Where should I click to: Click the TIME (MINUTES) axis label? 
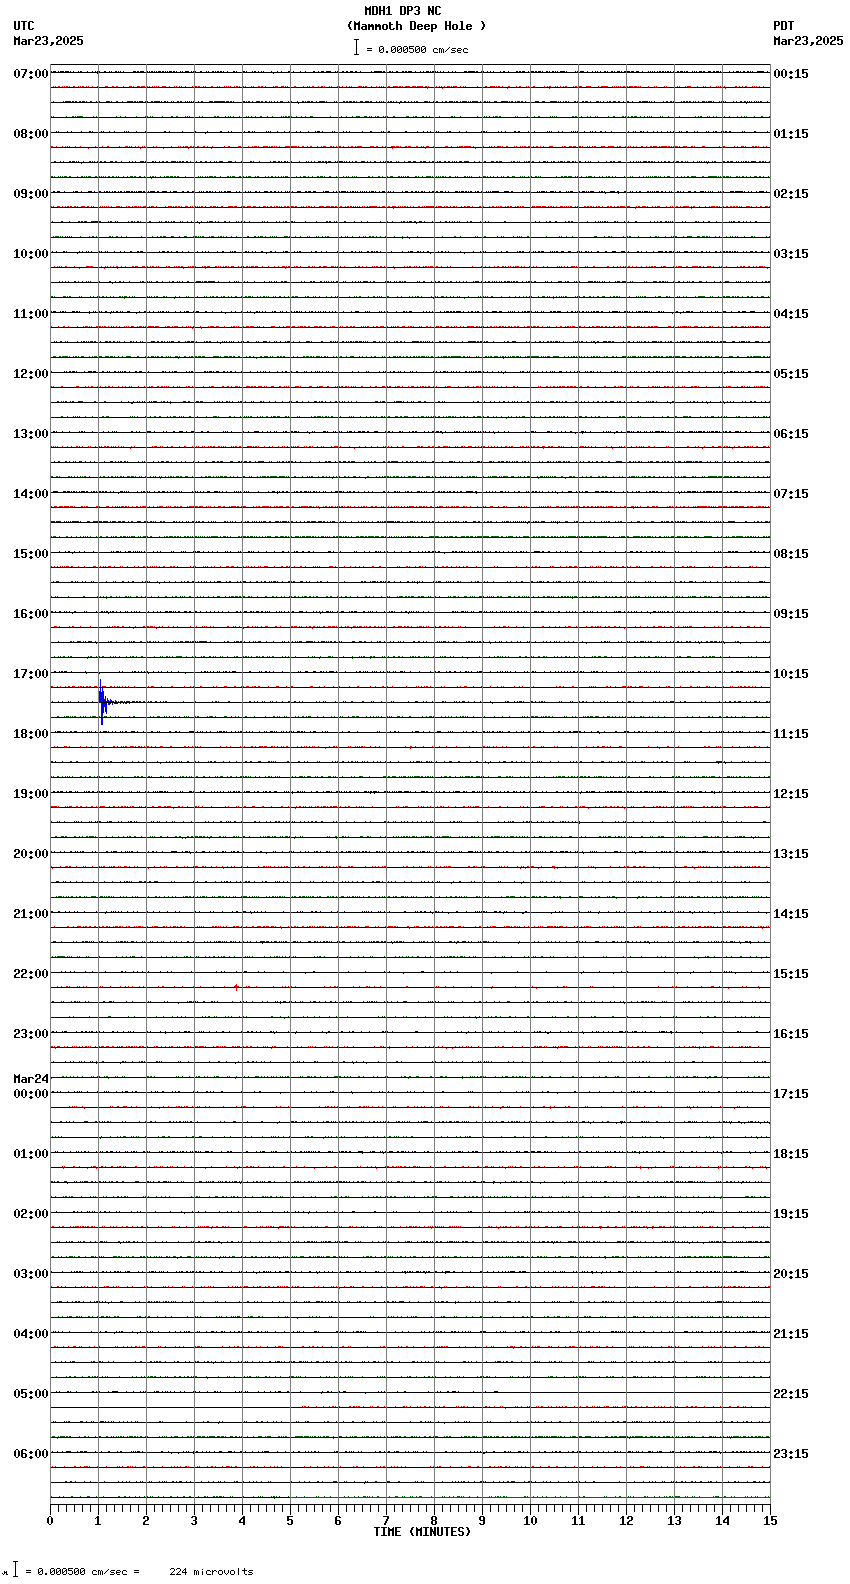click(x=422, y=1532)
